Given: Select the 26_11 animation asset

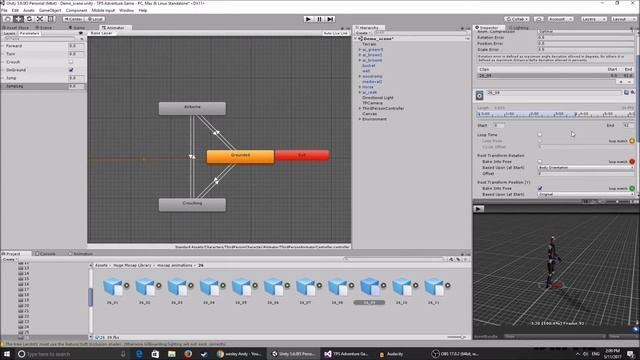Looking at the screenshot, I should [434, 287].
